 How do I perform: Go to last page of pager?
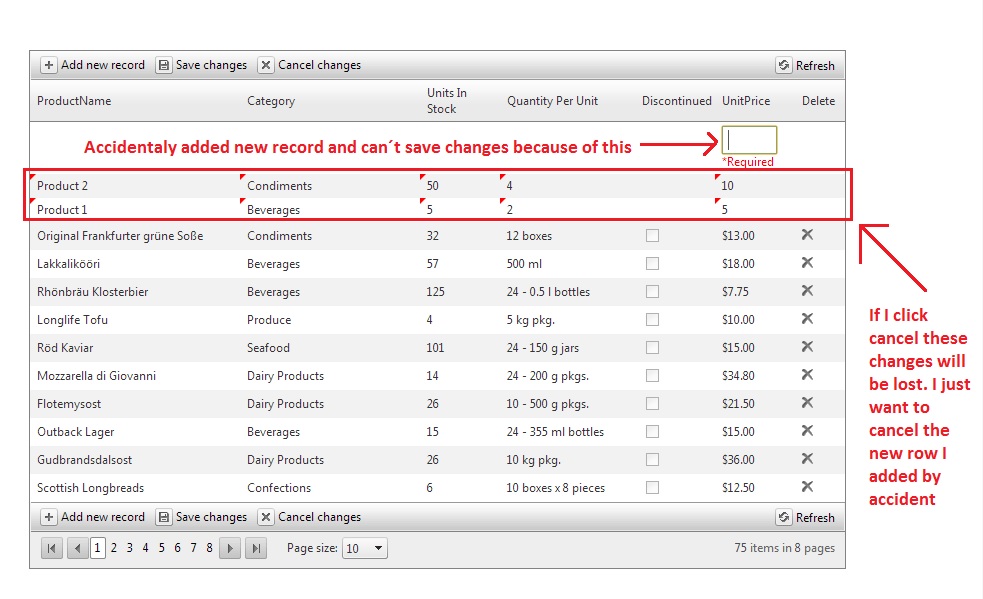click(256, 548)
